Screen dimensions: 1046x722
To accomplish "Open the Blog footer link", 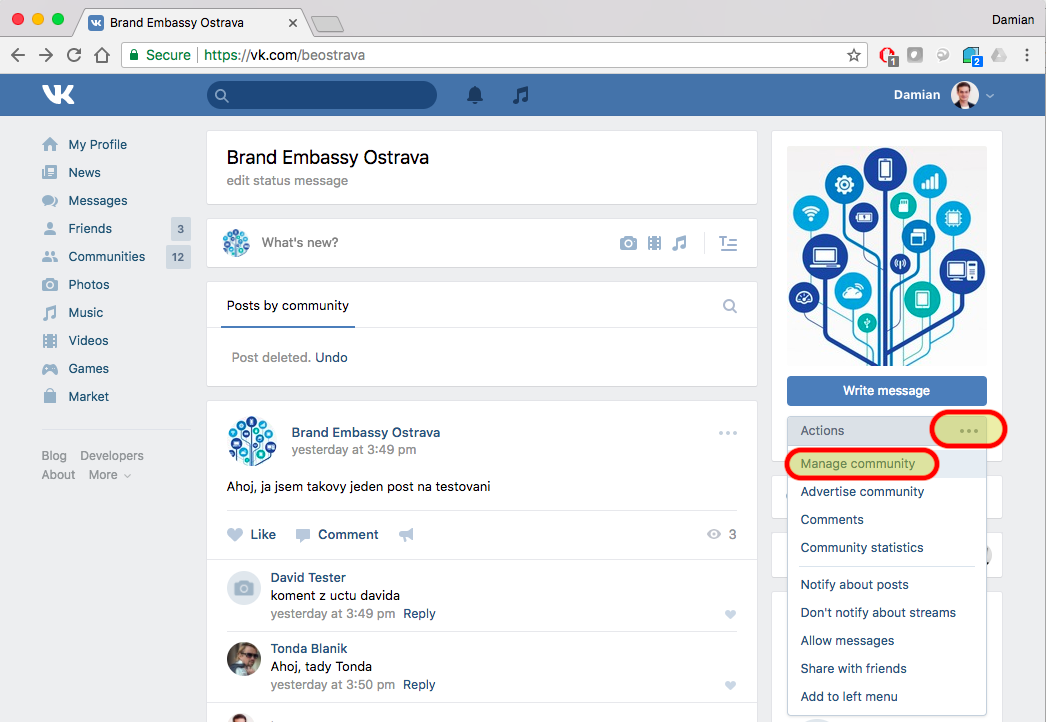I will 54,456.
